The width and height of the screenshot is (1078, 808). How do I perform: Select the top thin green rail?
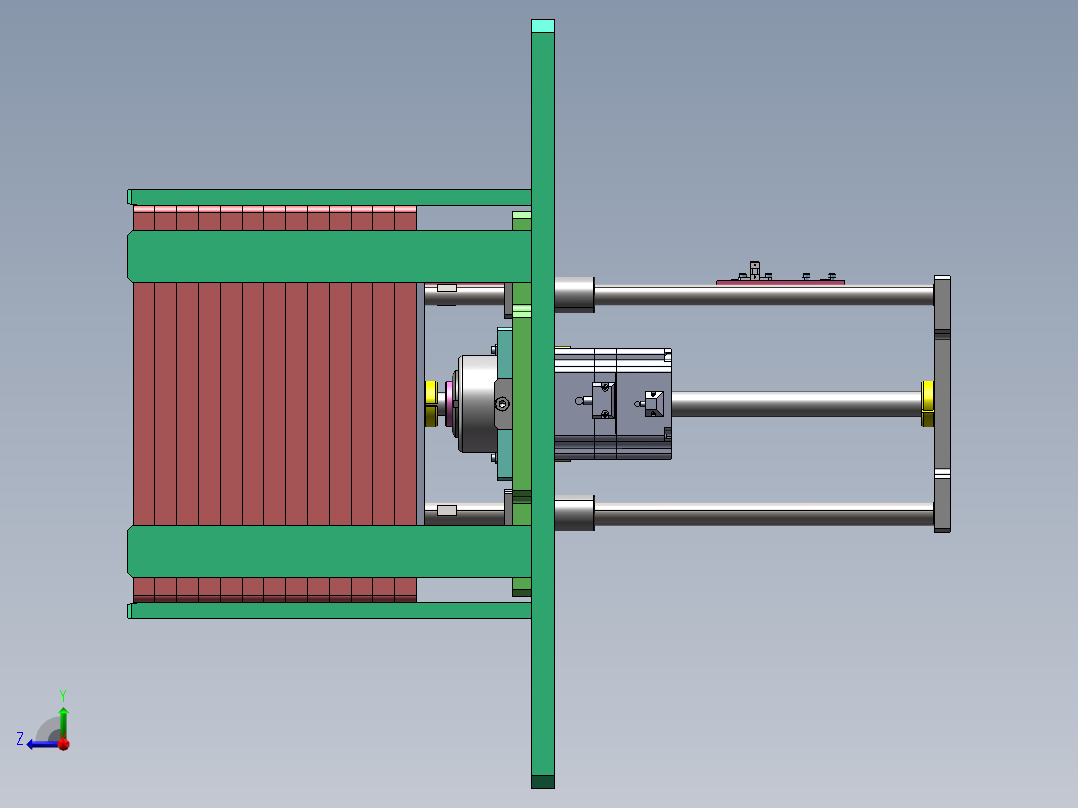click(329, 197)
